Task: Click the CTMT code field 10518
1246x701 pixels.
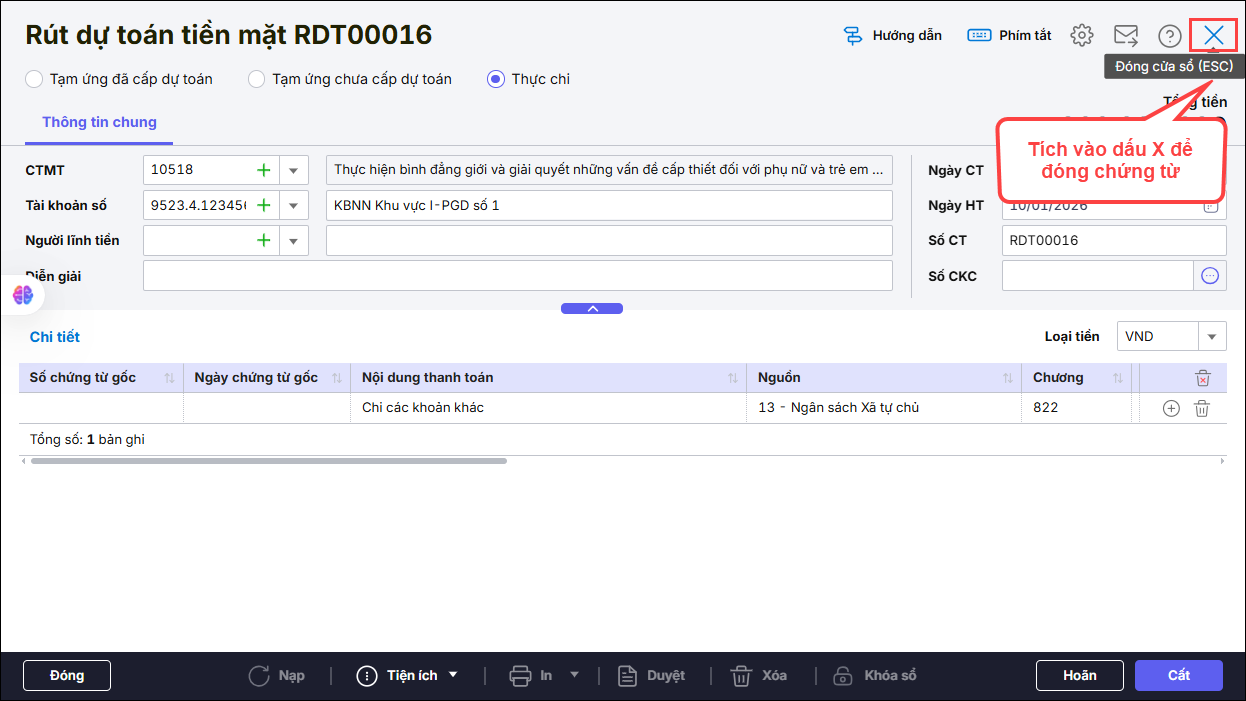Action: coord(197,171)
